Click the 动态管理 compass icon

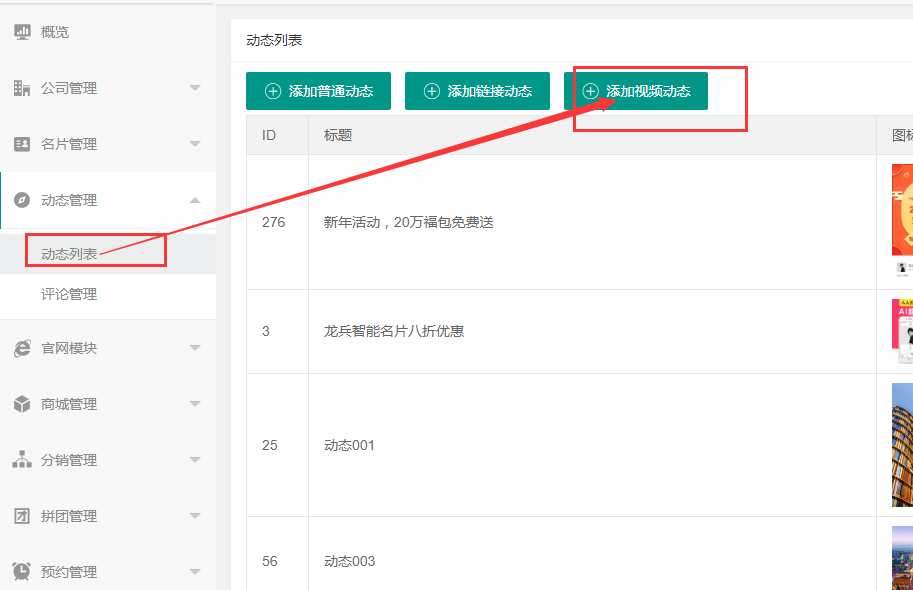(x=22, y=200)
